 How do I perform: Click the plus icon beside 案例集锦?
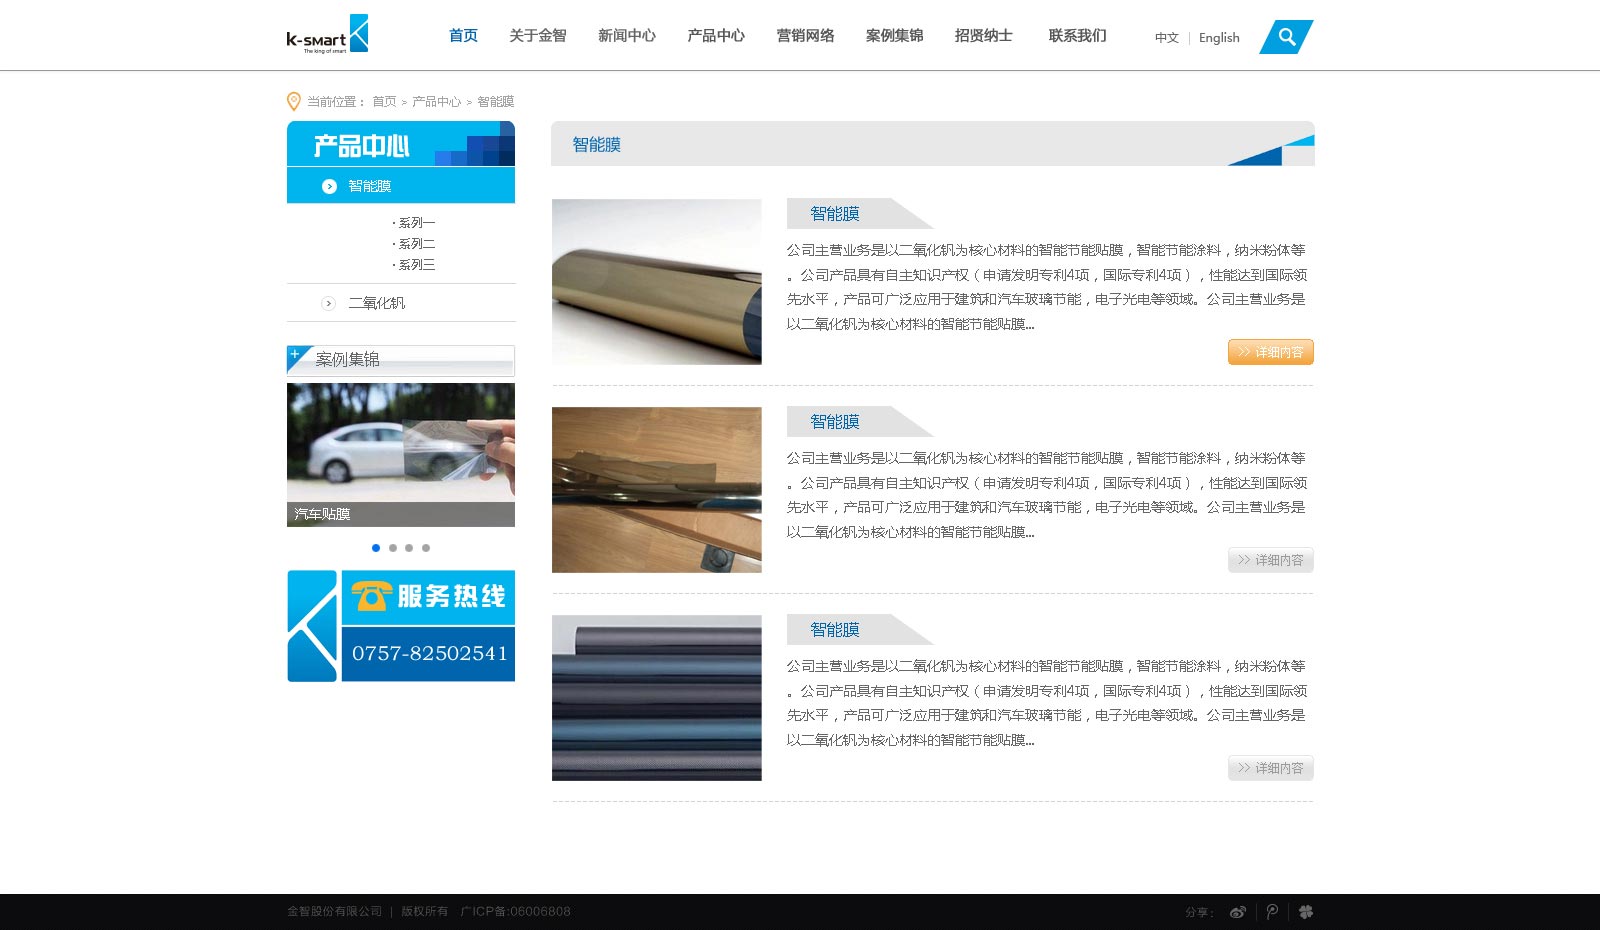click(295, 354)
